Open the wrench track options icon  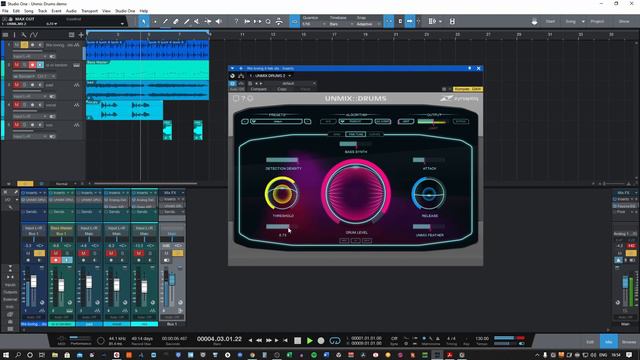click(24, 35)
